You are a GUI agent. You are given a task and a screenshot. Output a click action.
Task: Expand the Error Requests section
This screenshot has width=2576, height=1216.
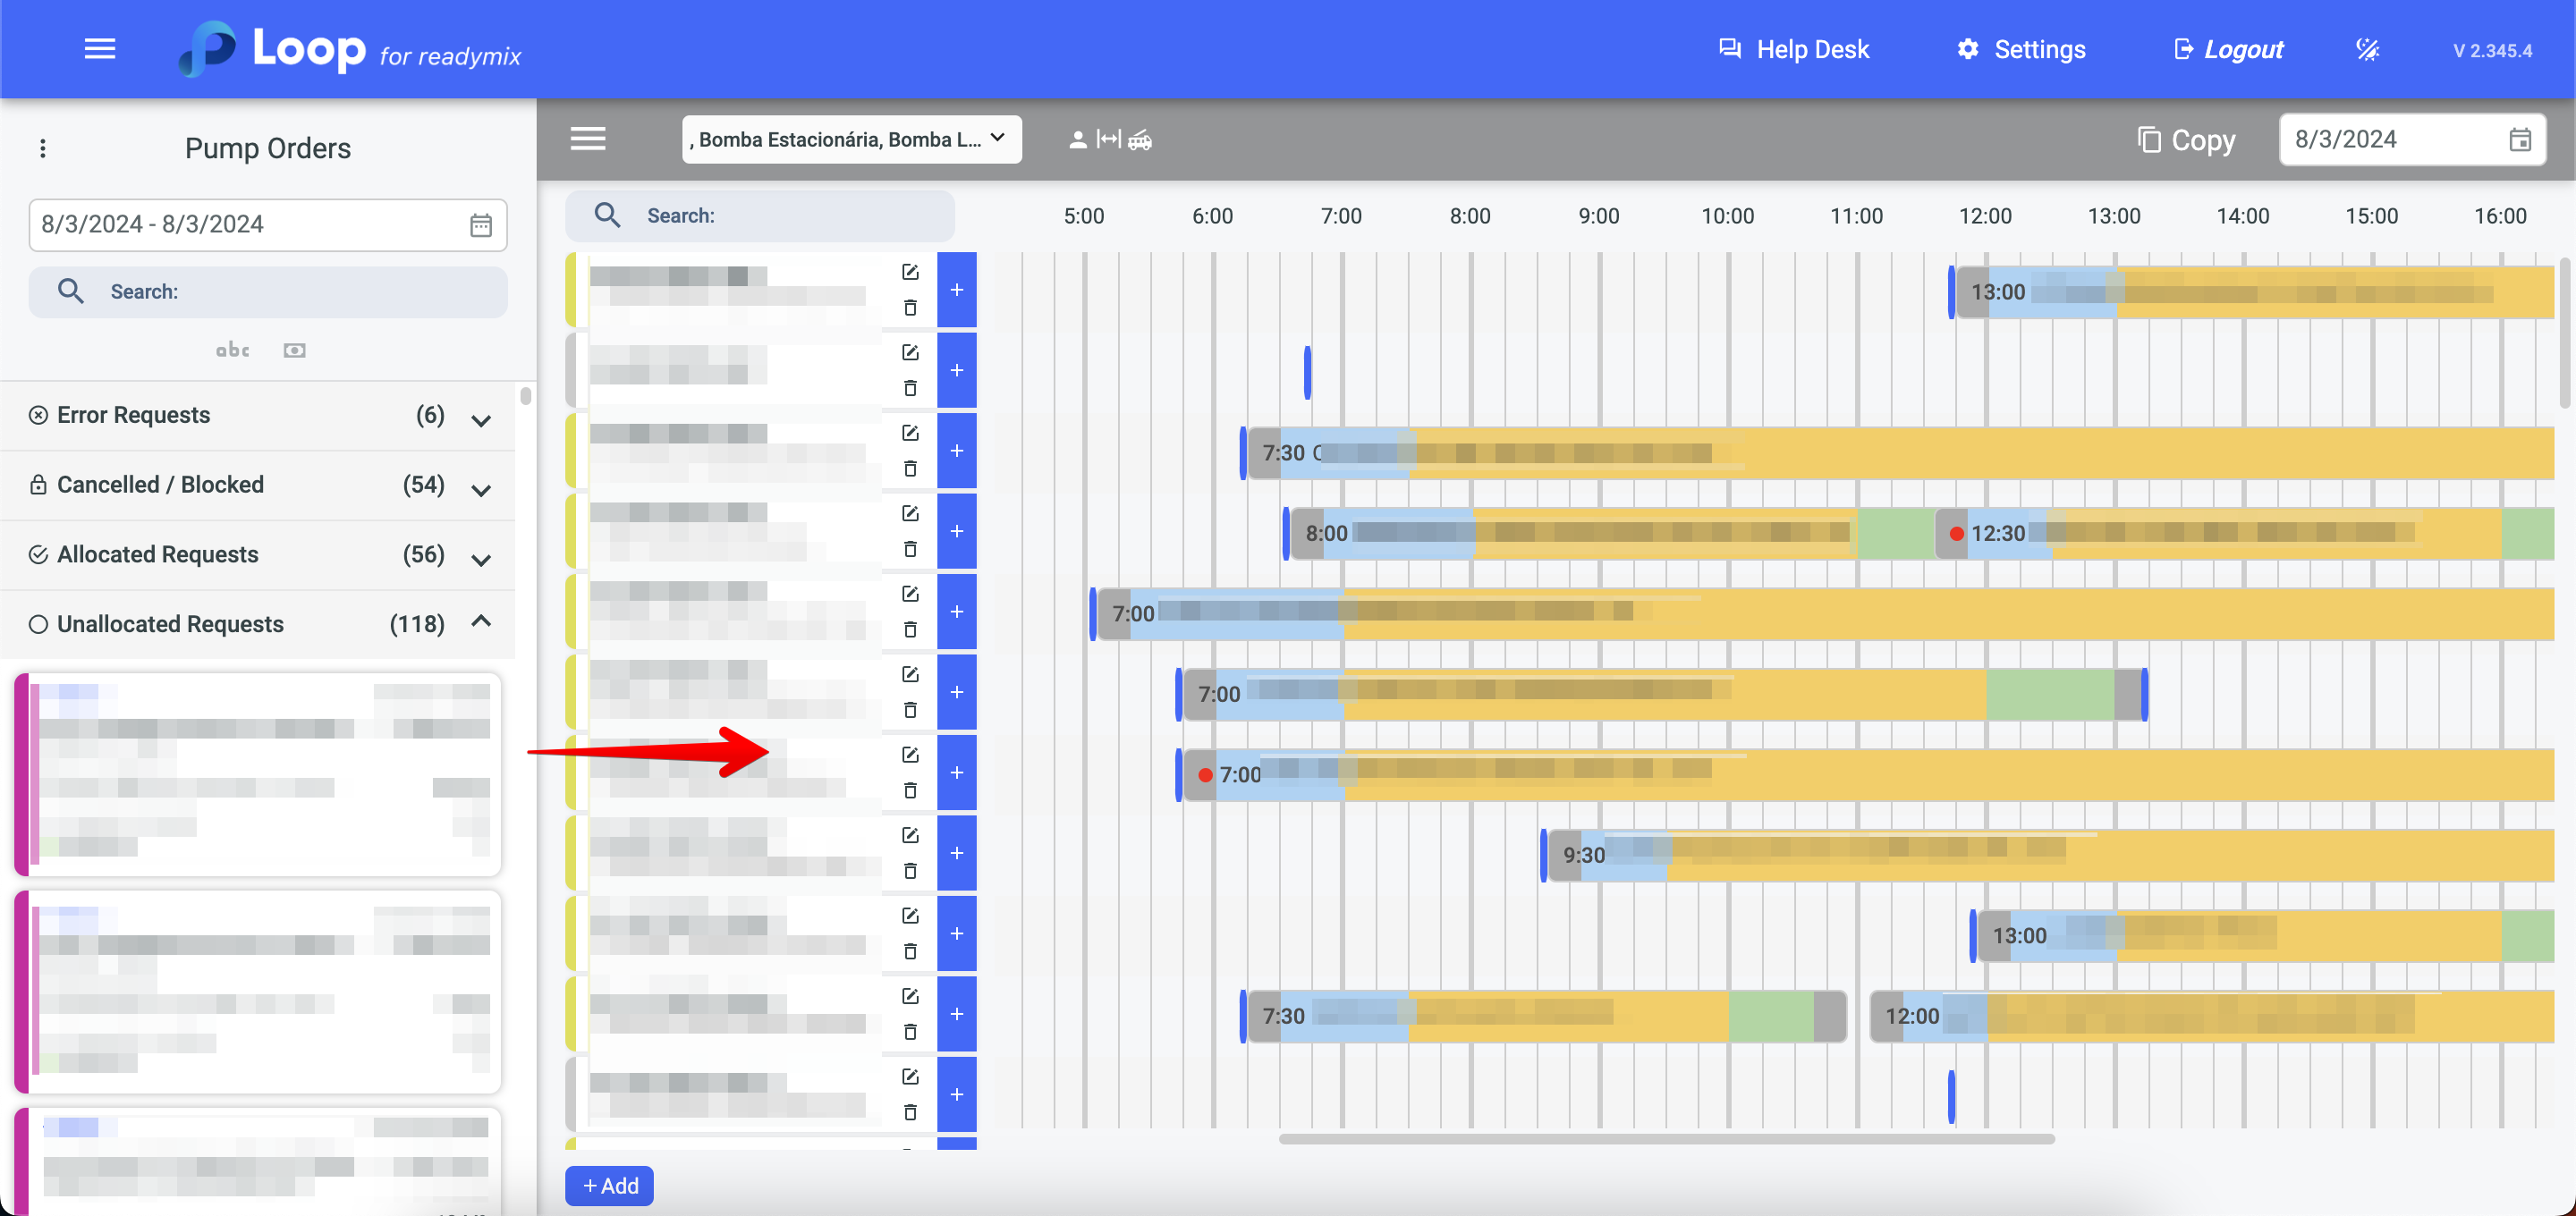pos(481,420)
